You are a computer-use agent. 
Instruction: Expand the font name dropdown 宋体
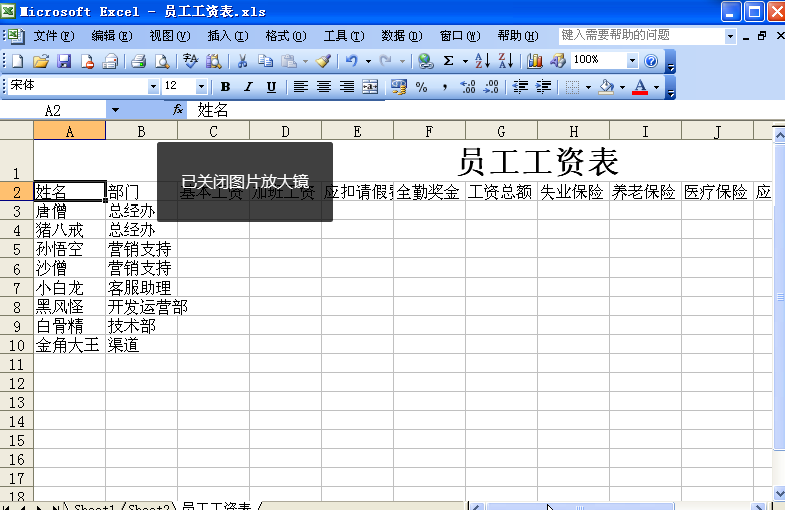click(153, 87)
